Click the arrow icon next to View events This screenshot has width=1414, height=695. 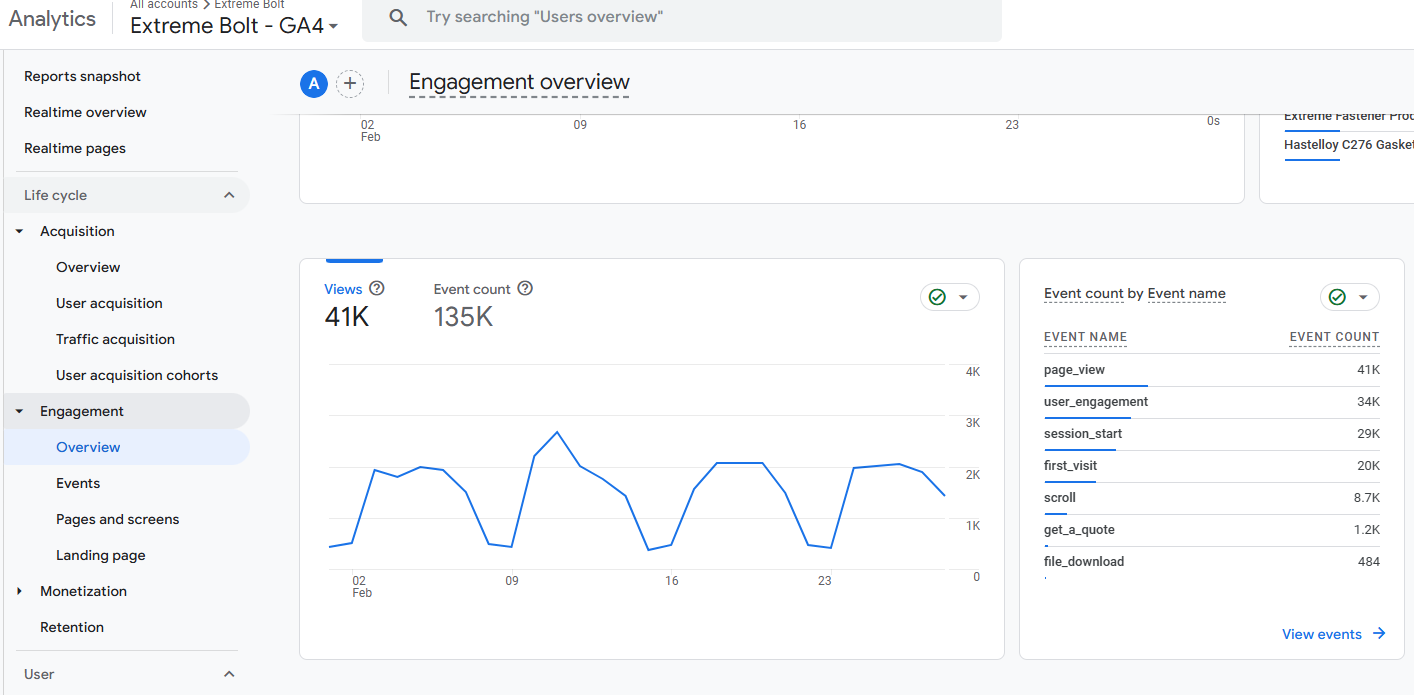coord(1379,634)
